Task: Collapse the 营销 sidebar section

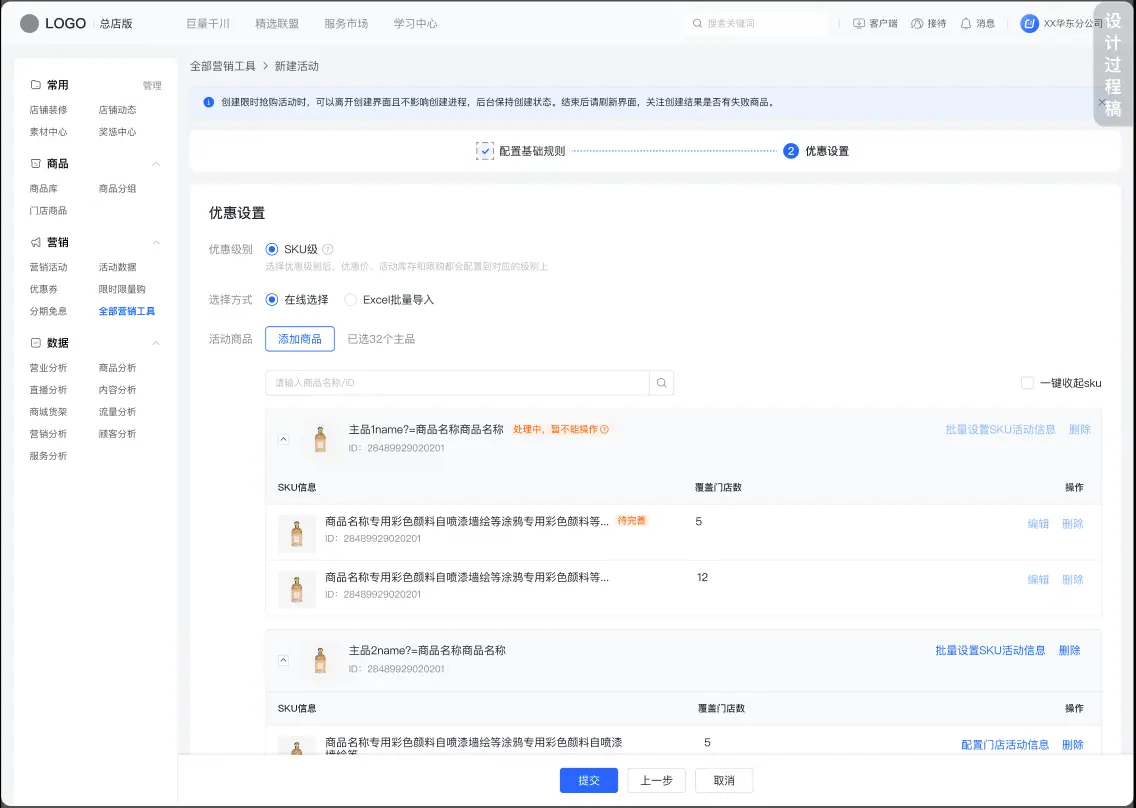Action: click(x=156, y=242)
